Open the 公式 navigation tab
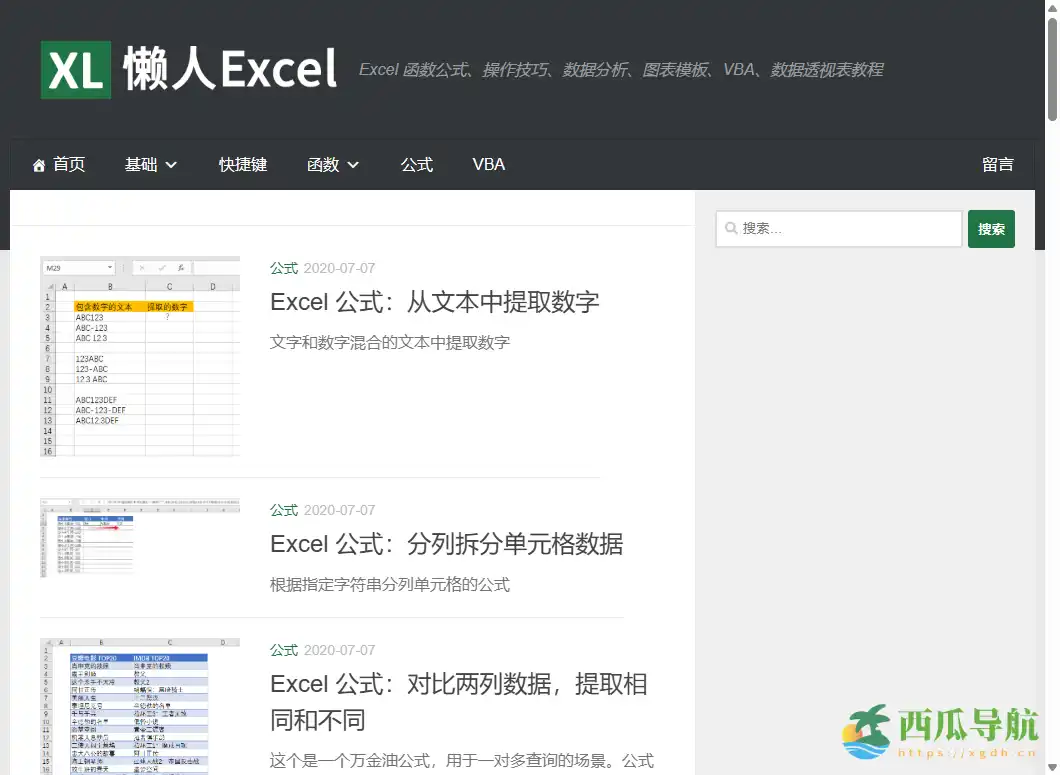This screenshot has width=1060, height=775. 417,164
